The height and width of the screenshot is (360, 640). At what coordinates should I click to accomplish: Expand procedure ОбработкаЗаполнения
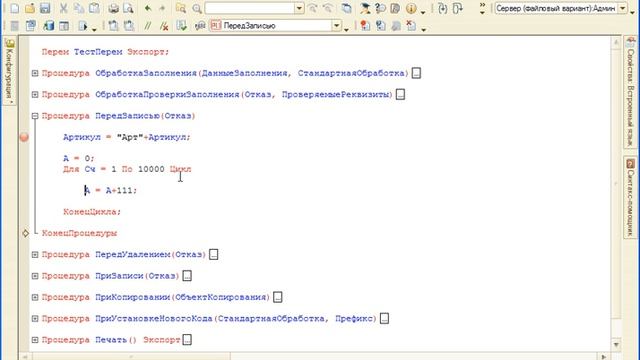click(x=35, y=73)
